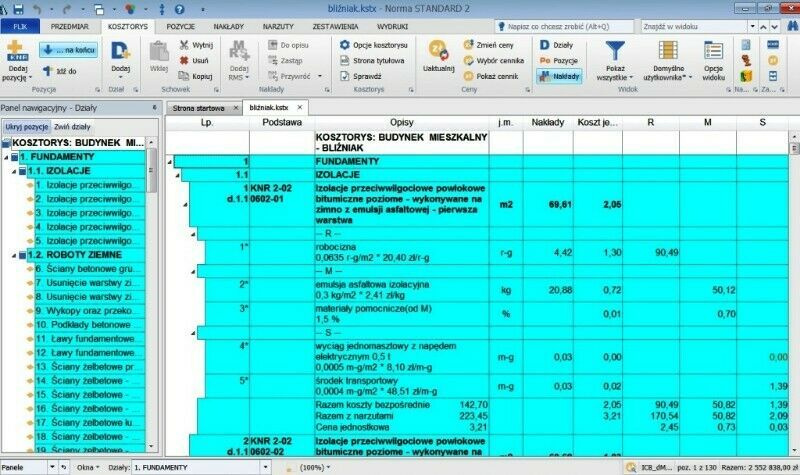Click the Opcje widoku icon
This screenshot has height=475, width=800.
tap(713, 55)
